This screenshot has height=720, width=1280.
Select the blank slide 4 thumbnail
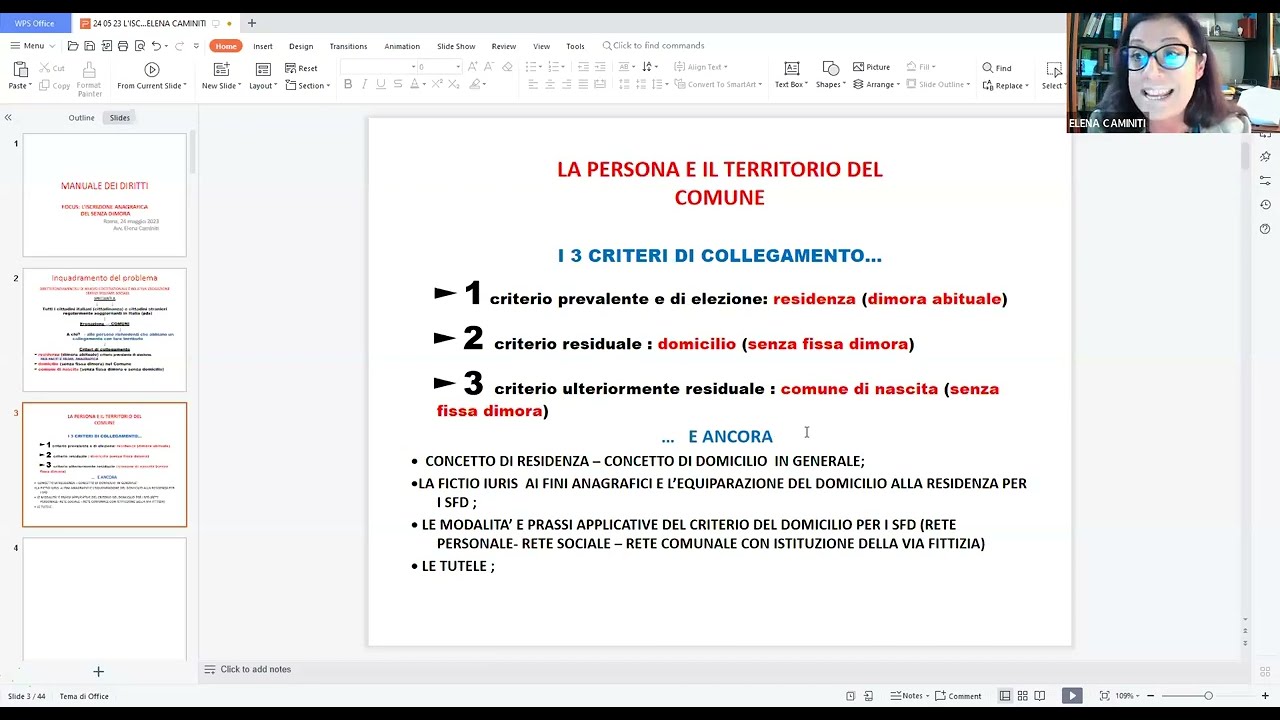(x=105, y=599)
